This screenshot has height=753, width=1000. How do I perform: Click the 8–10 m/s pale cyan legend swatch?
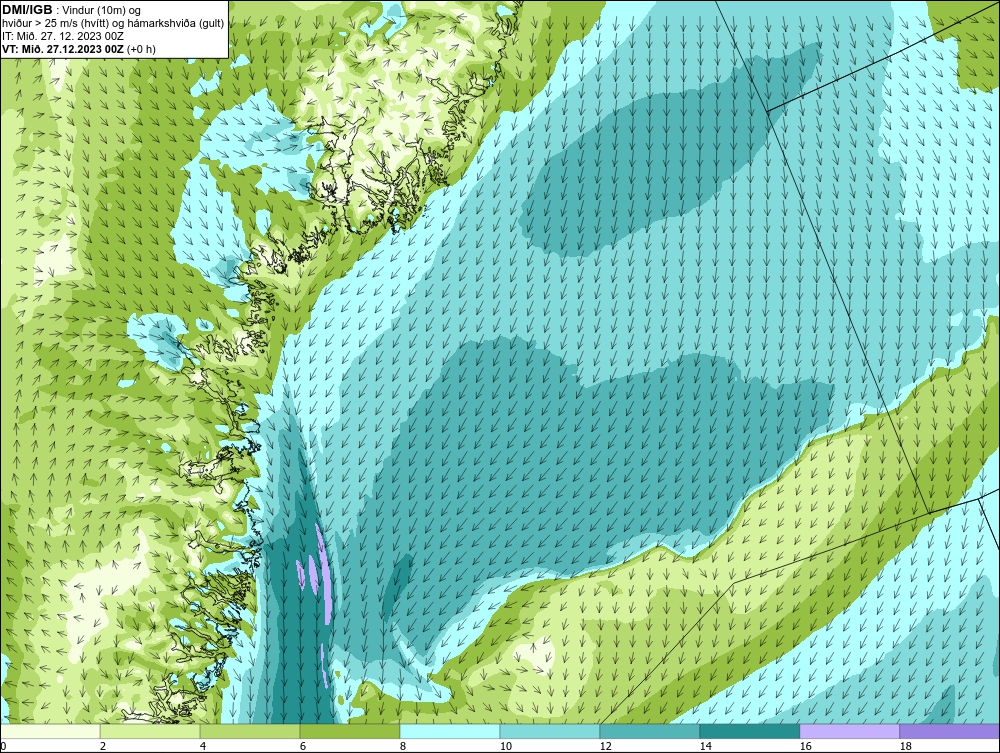[x=450, y=731]
